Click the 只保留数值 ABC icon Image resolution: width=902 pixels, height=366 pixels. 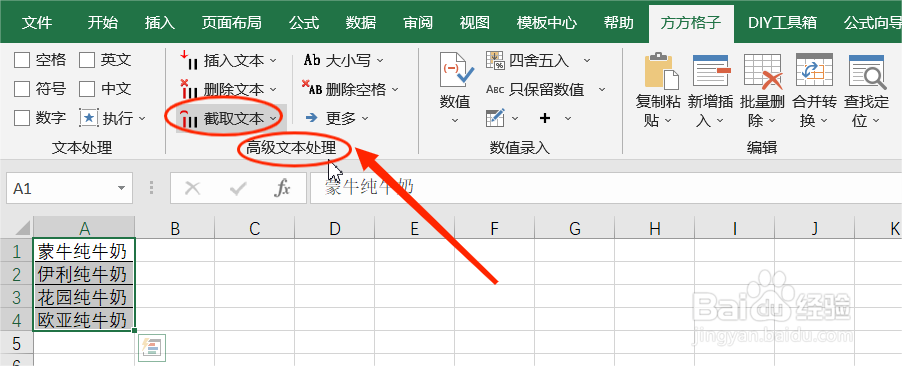pos(495,89)
